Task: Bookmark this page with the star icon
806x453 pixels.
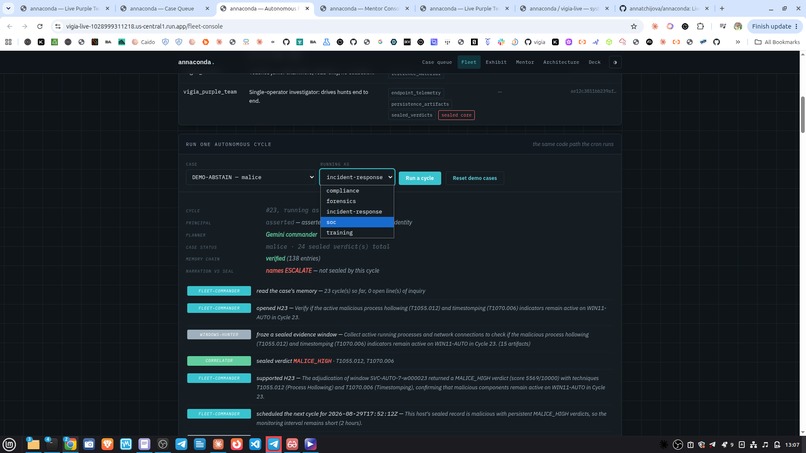Action: pyautogui.click(x=634, y=26)
